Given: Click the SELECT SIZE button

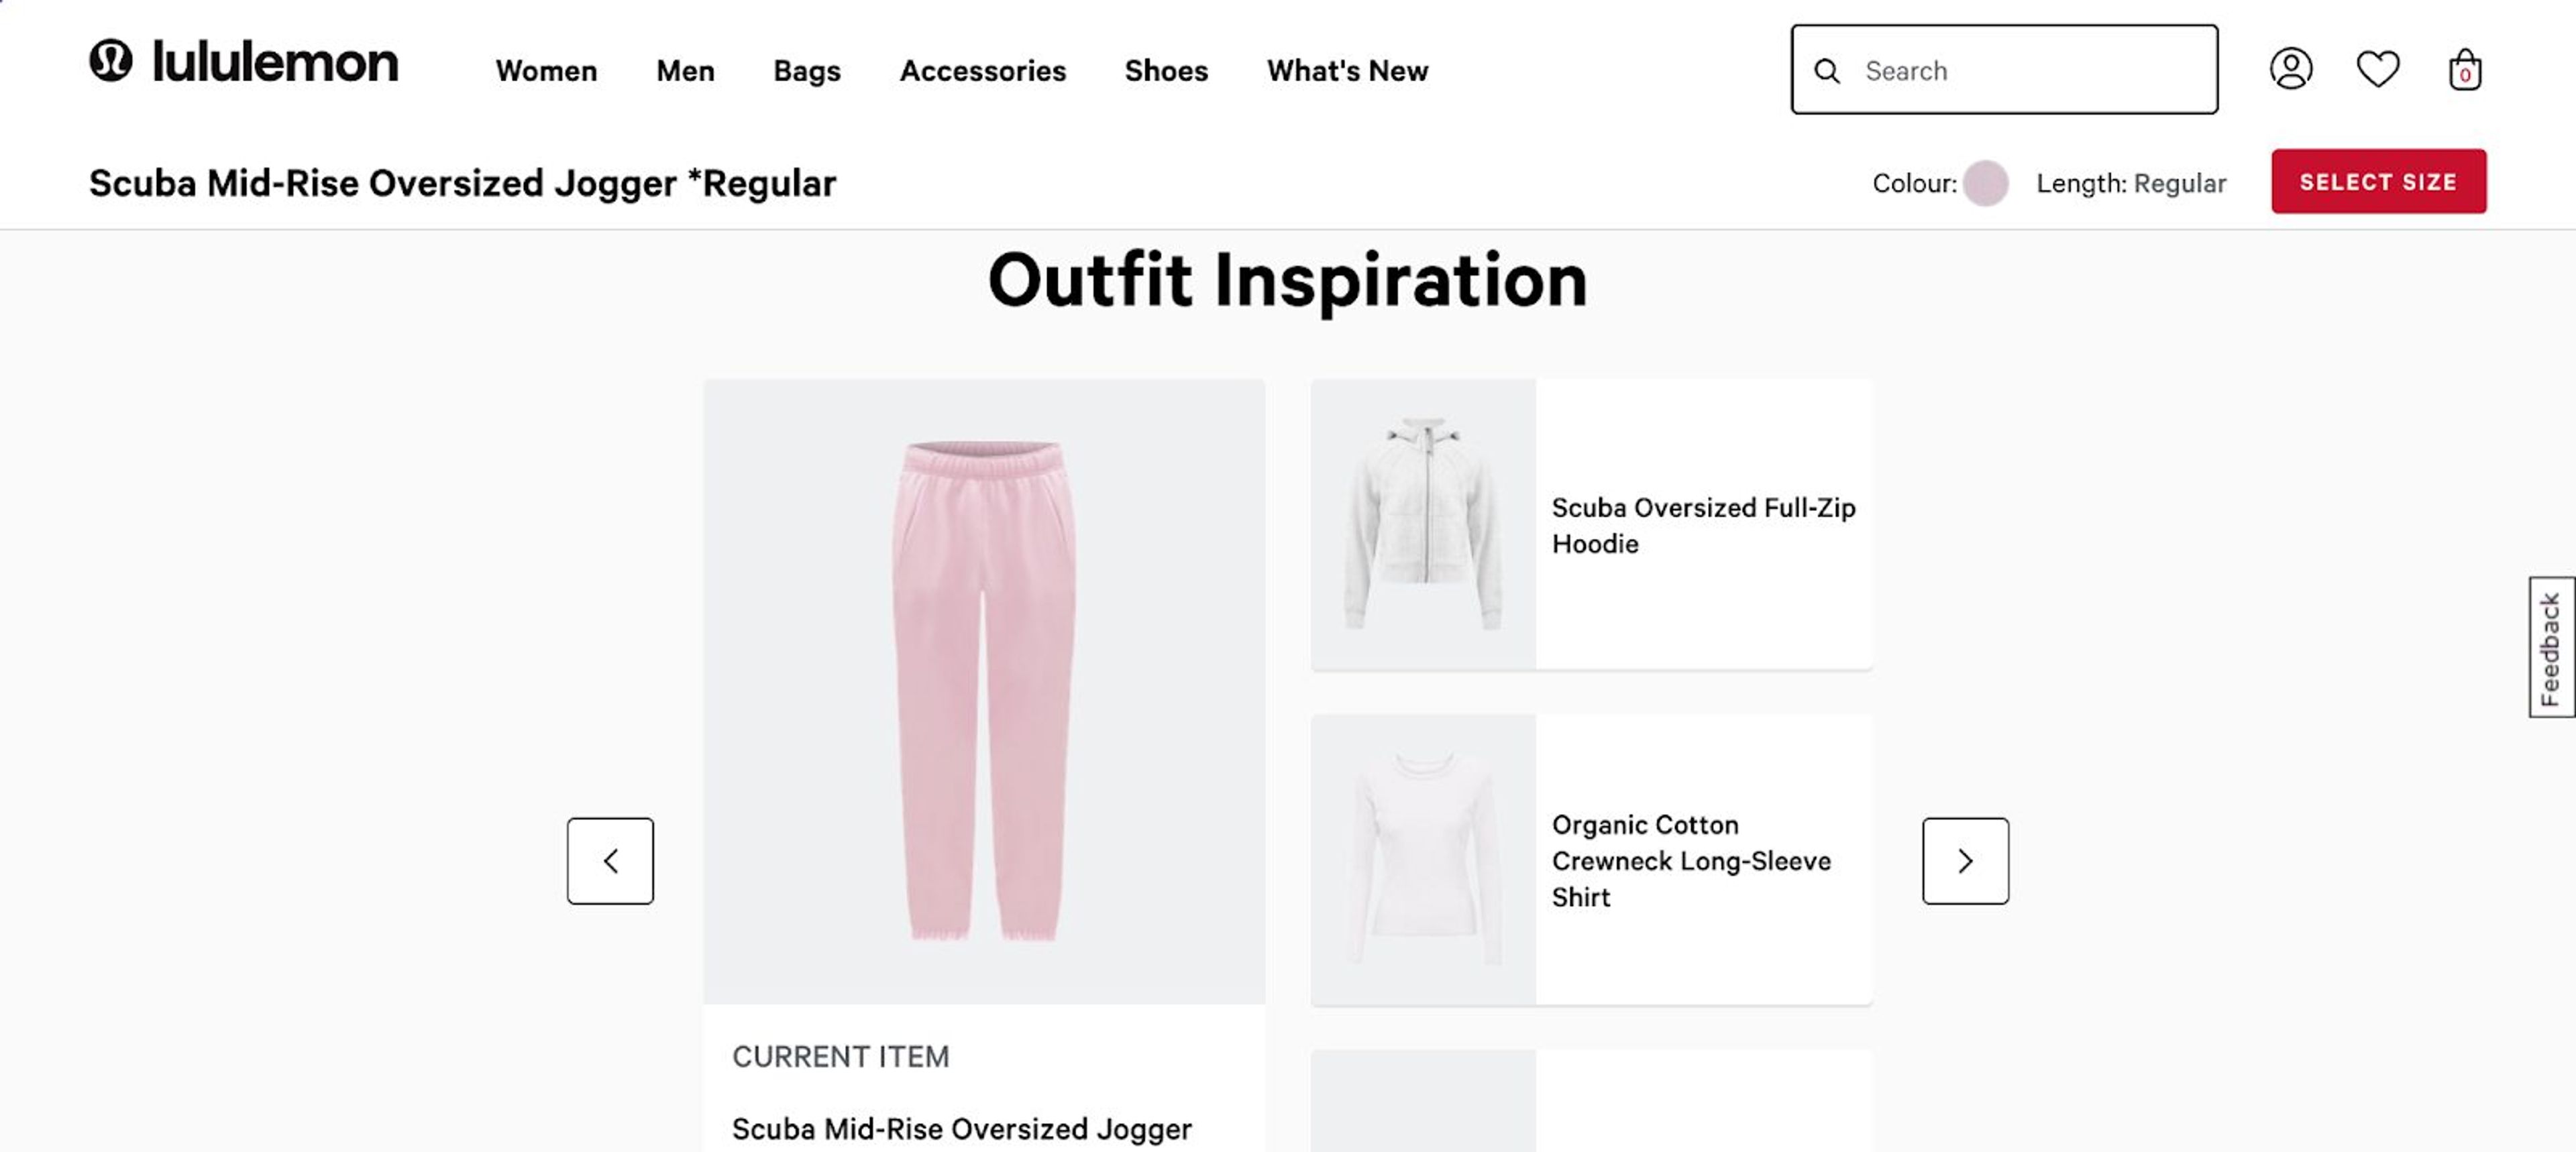Looking at the screenshot, I should click(2378, 182).
